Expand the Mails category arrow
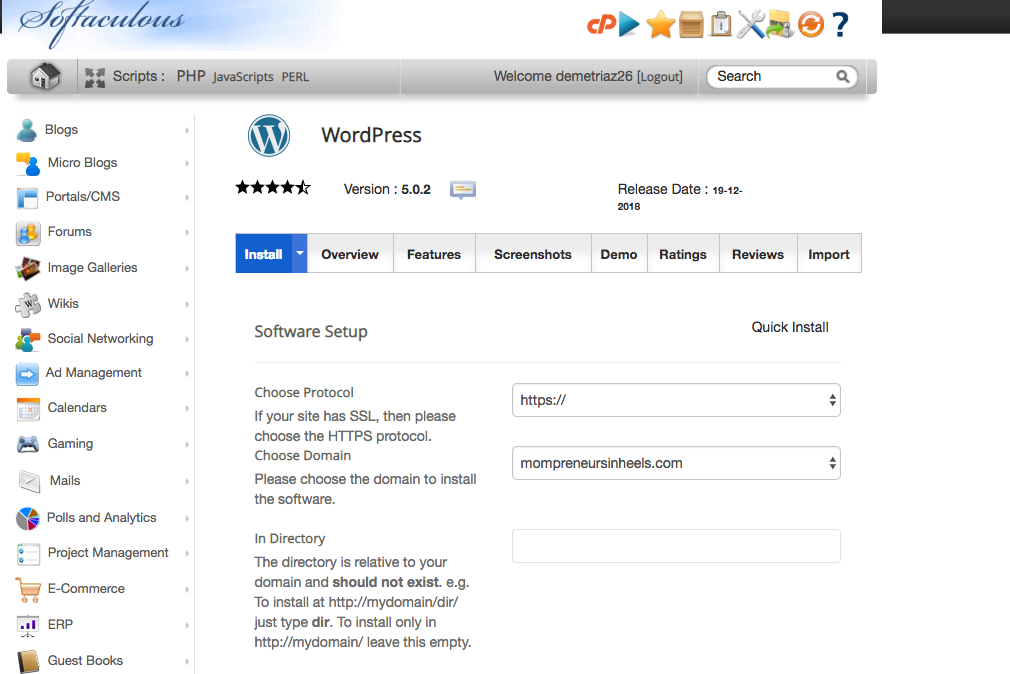1010x674 pixels. (187, 481)
